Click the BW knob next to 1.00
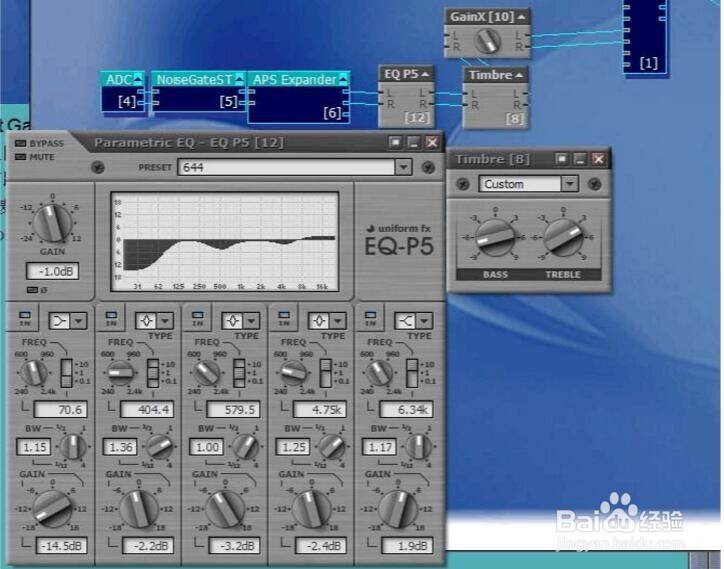724x569 pixels. [246, 447]
